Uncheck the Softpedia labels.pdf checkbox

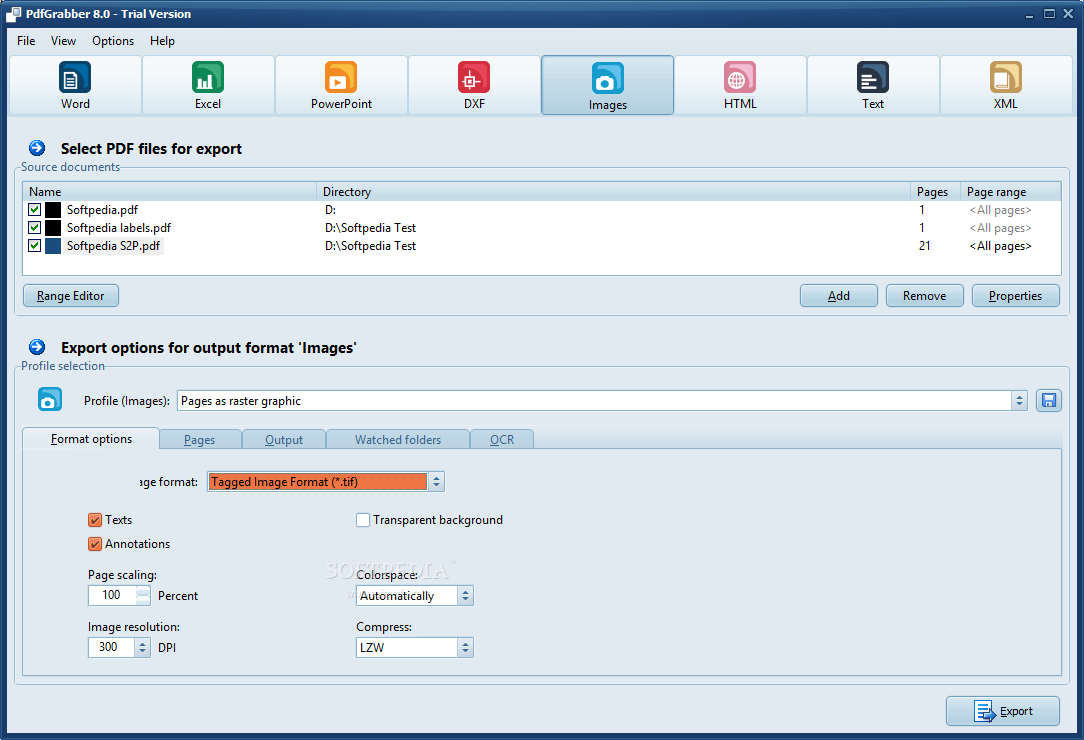tap(35, 227)
